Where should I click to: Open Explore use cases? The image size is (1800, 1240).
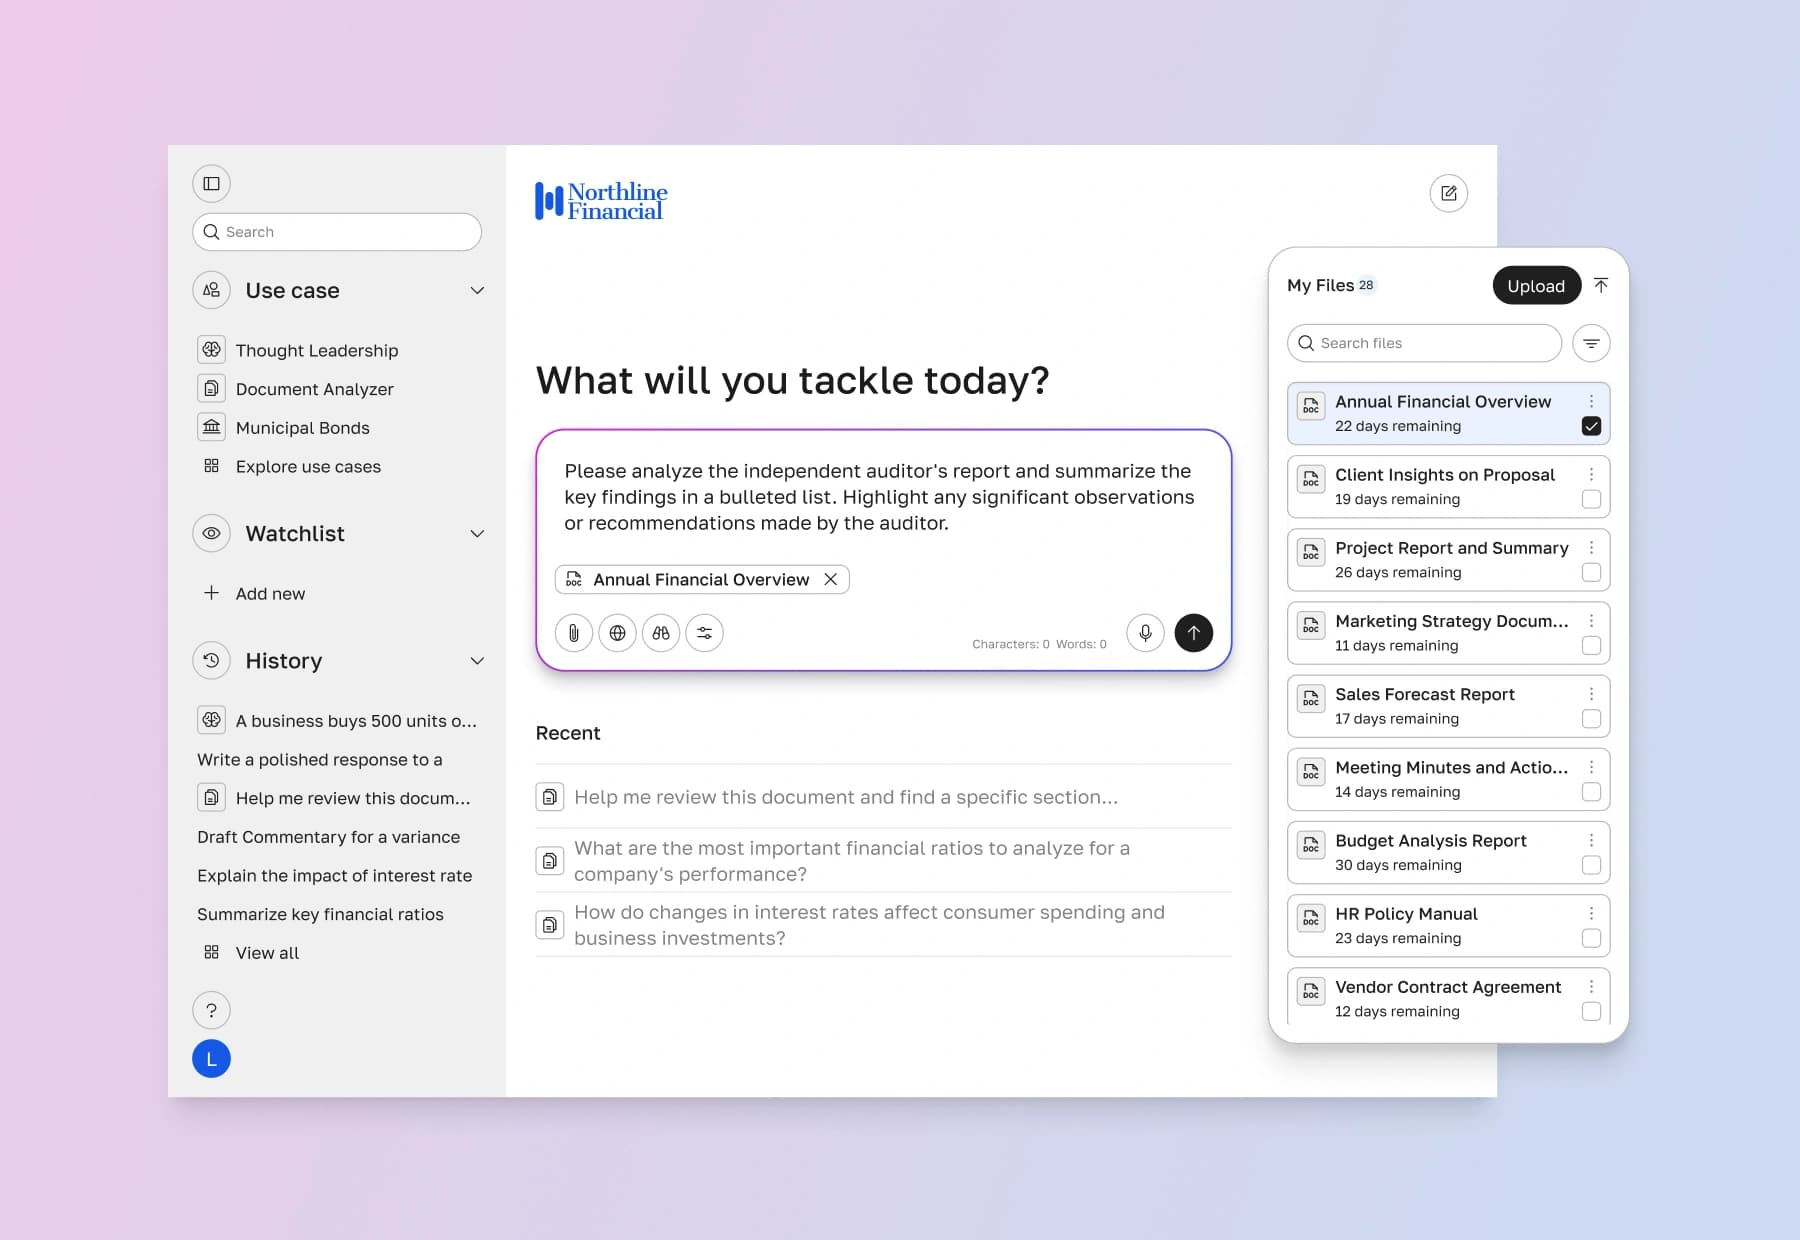click(290, 467)
